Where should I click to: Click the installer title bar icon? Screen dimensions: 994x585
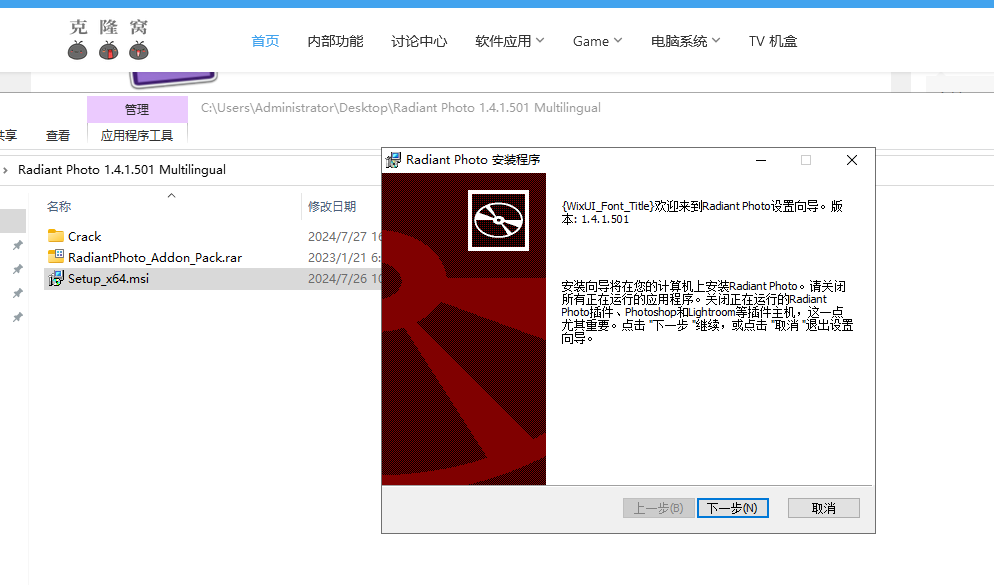(394, 160)
